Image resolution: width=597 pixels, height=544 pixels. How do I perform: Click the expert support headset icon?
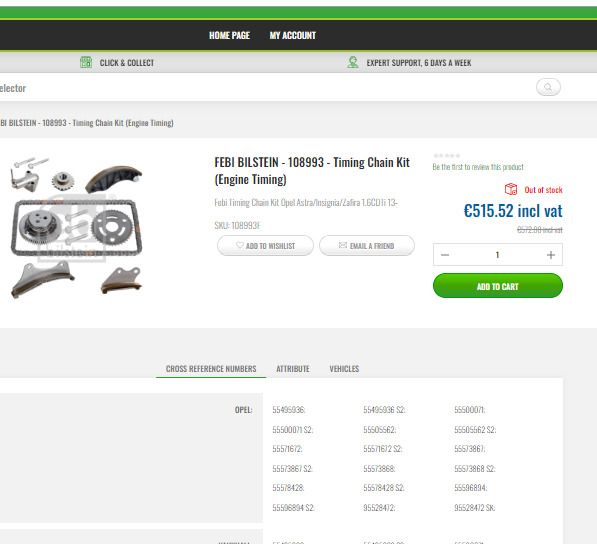click(353, 62)
